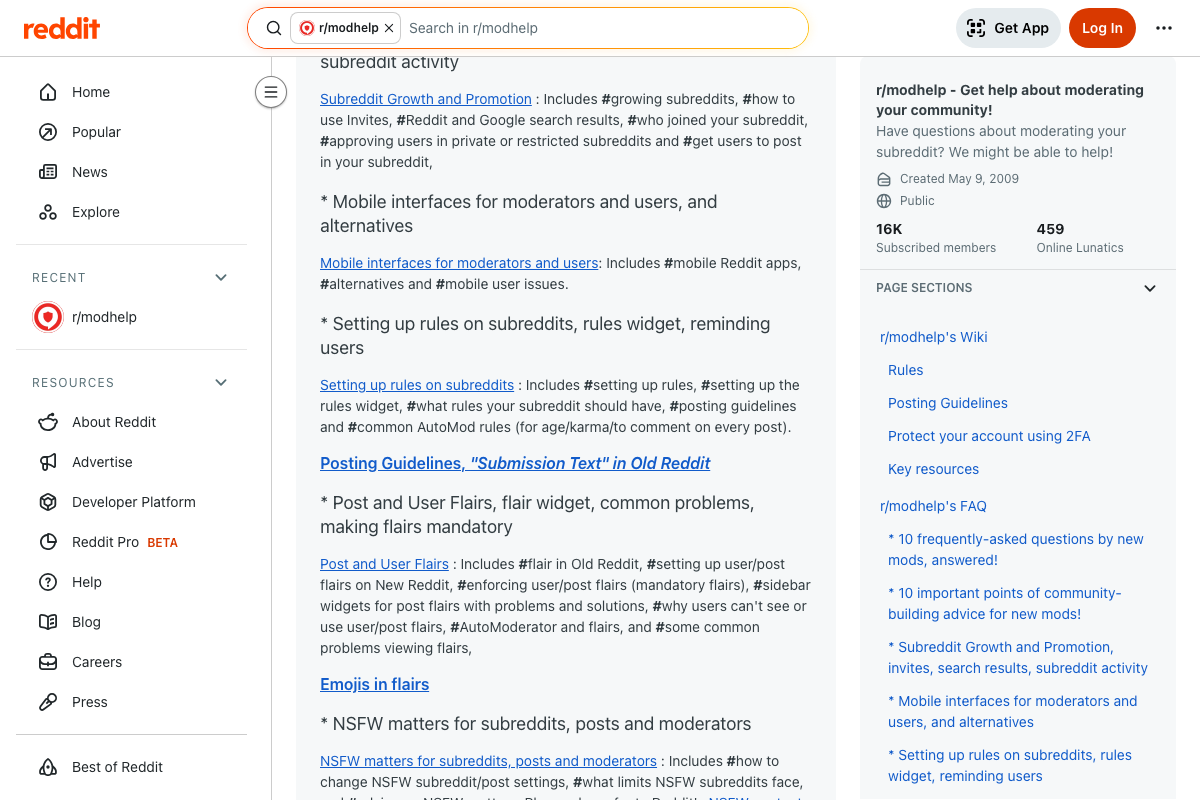The image size is (1200, 800).
Task: Click the Home icon
Action: [x=48, y=92]
